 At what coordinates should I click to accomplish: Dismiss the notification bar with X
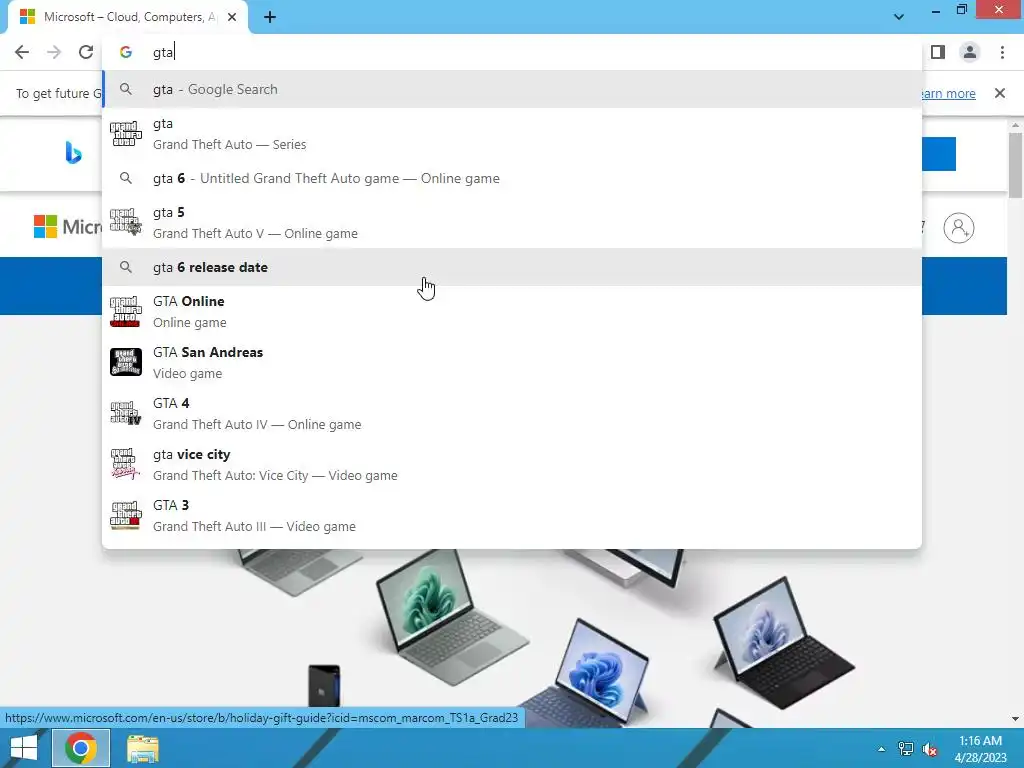tap(1000, 93)
